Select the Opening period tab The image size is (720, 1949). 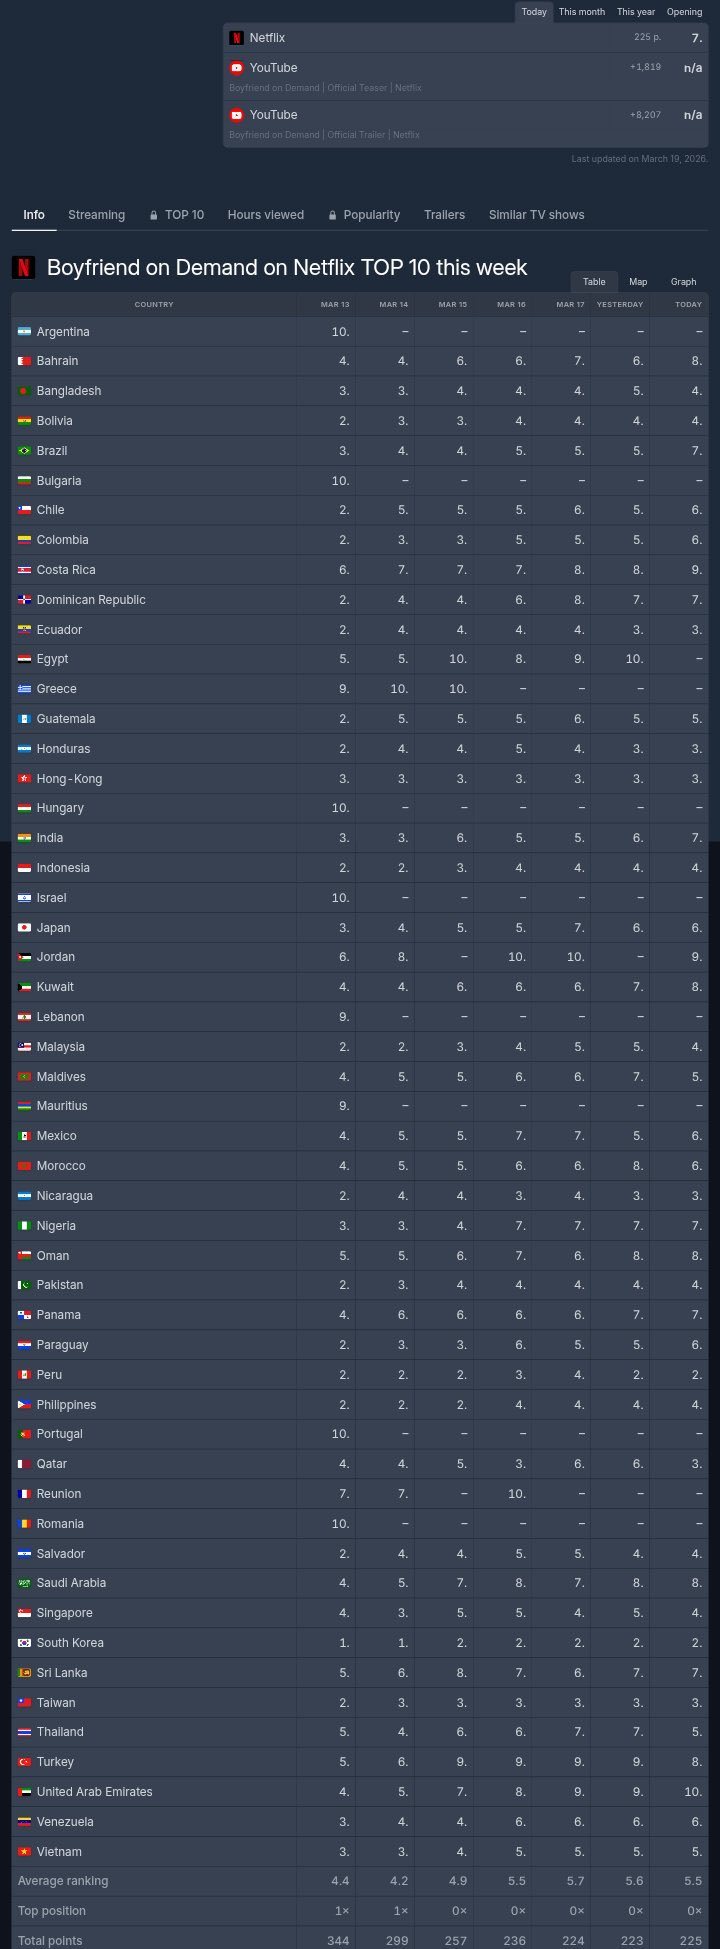[684, 12]
